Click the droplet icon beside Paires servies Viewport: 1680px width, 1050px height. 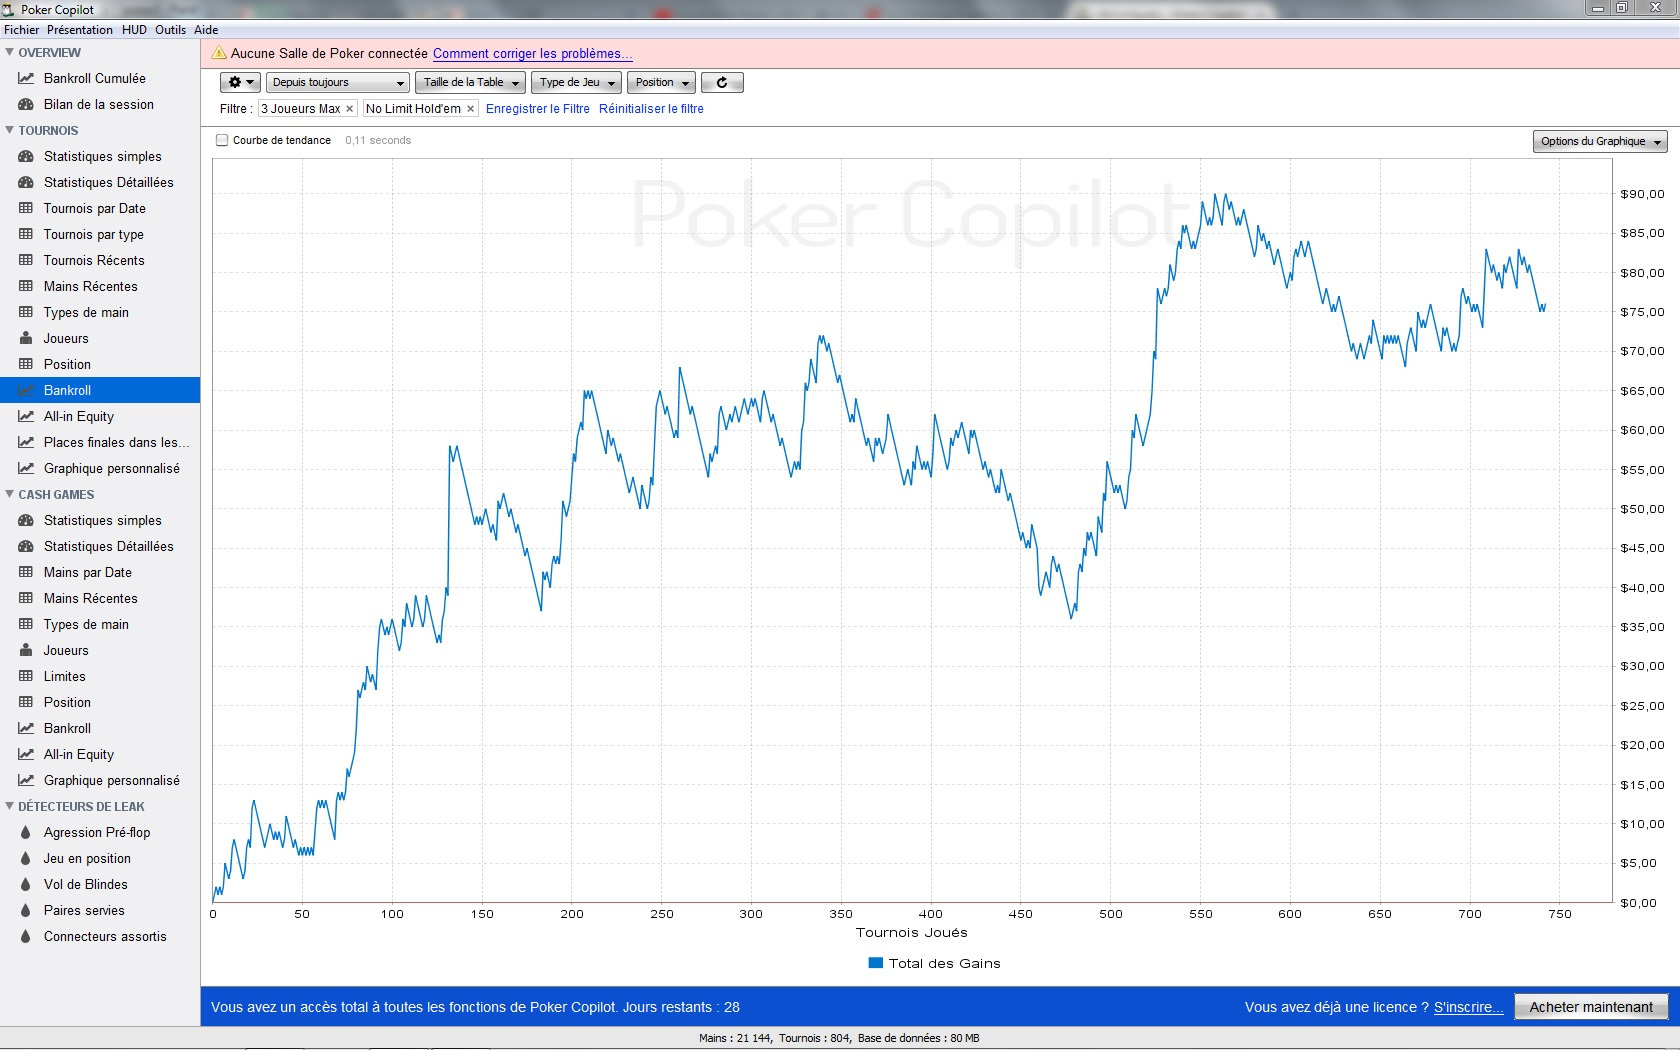[x=26, y=910]
